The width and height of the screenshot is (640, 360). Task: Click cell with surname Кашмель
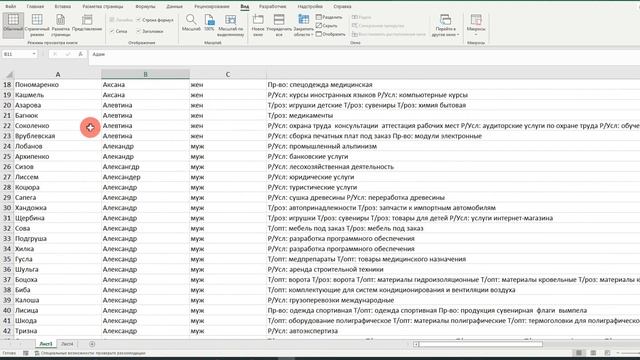58,95
